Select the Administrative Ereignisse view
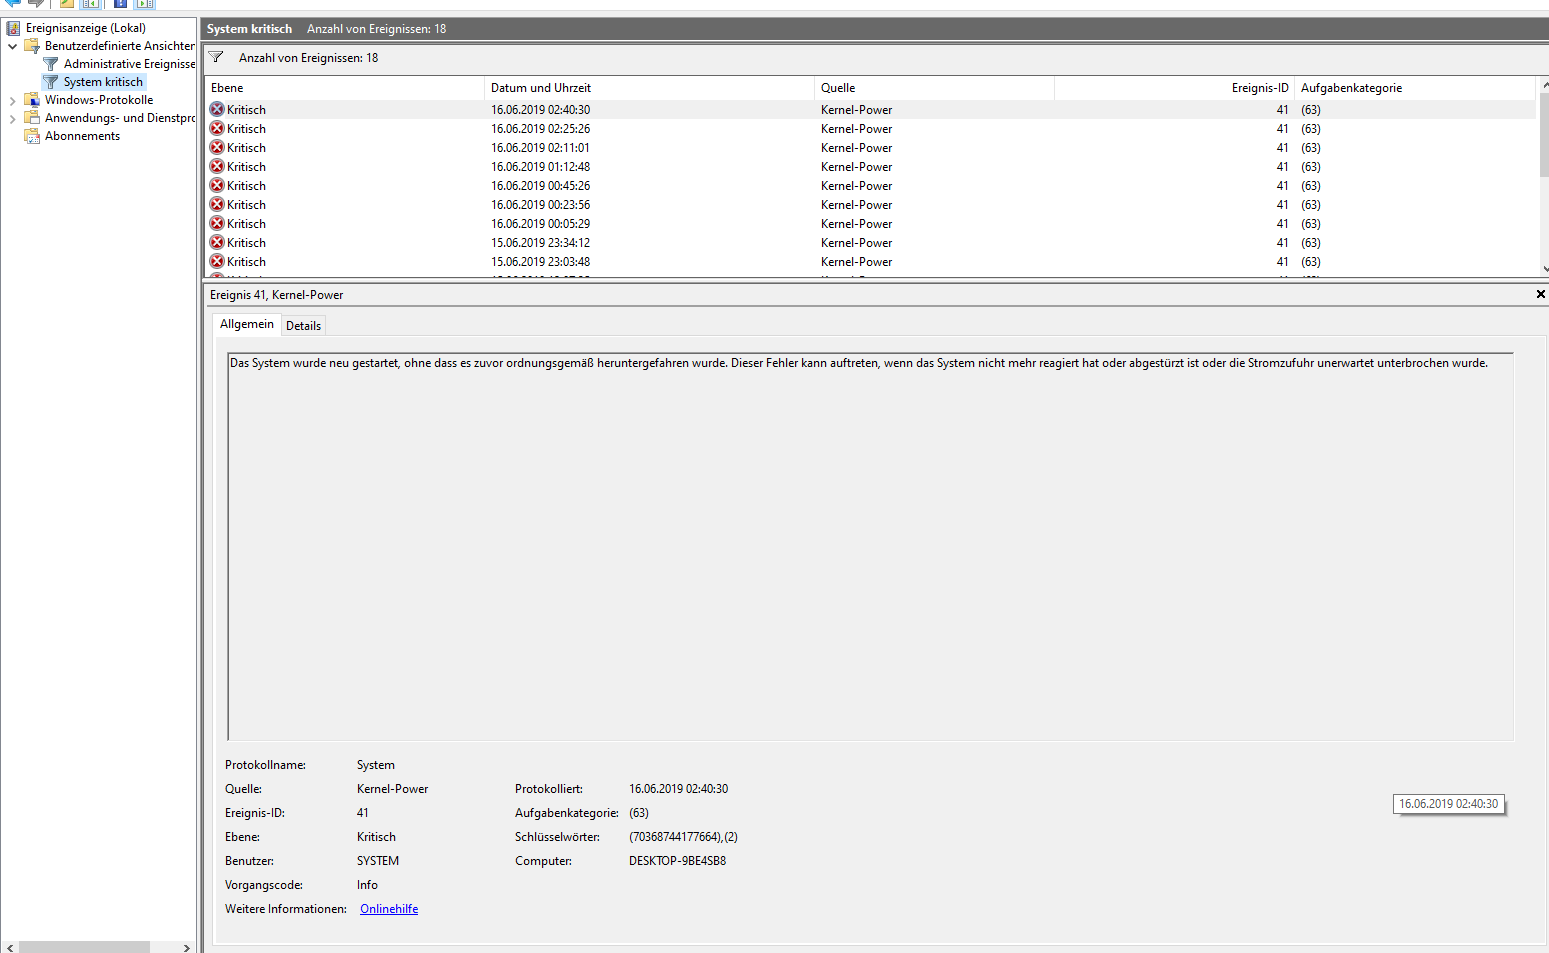Image resolution: width=1549 pixels, height=953 pixels. (129, 64)
